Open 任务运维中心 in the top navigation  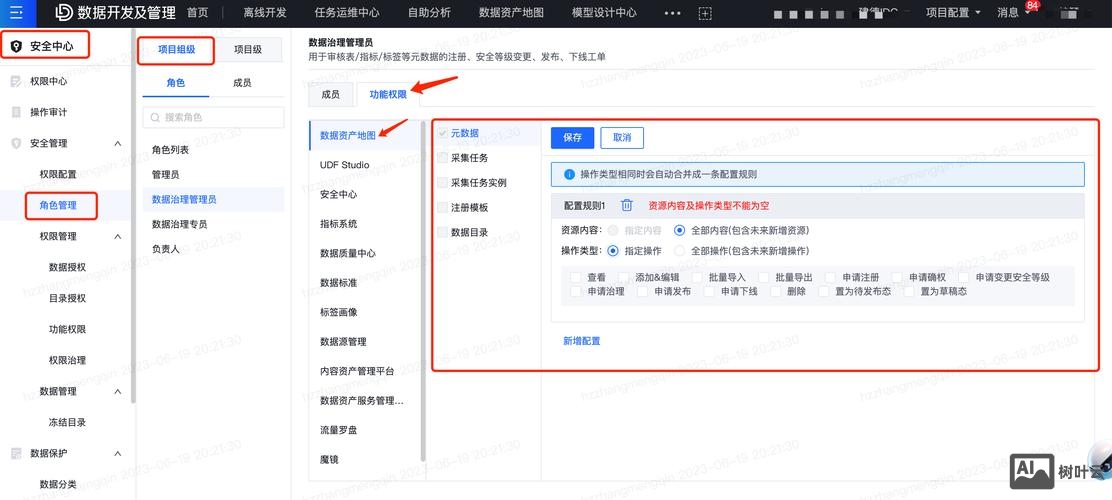point(347,13)
